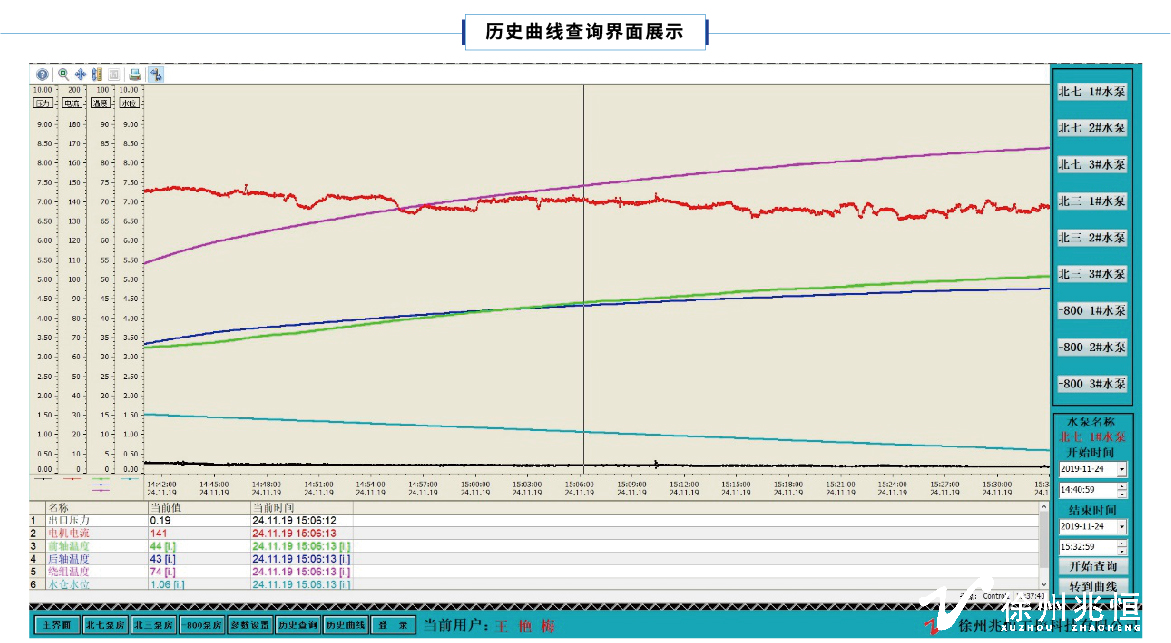Click the 开始查询 start query button
This screenshot has width=1171, height=643.
tap(1092, 567)
